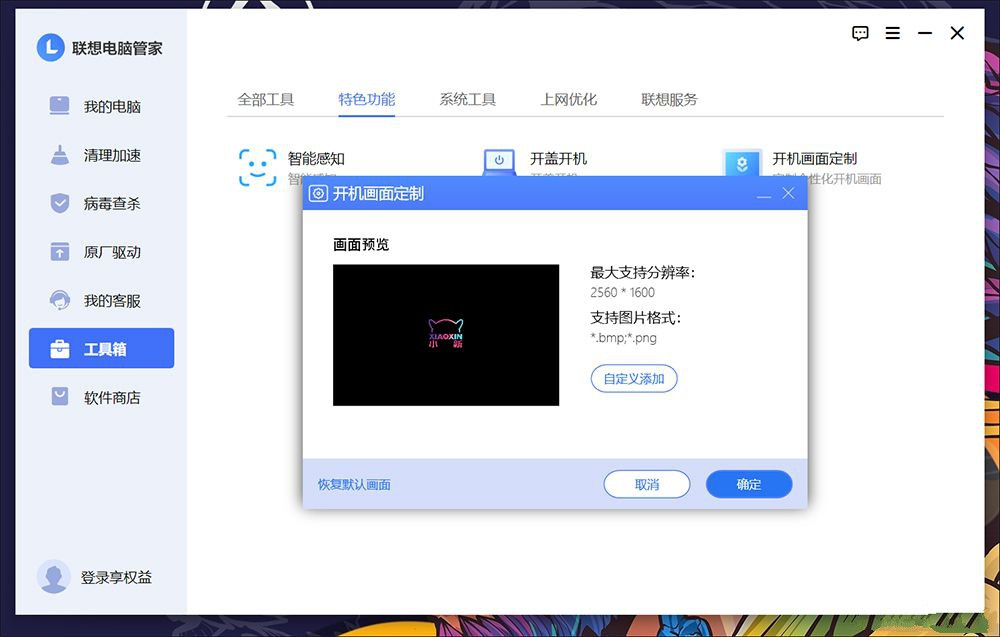Click the 病毒查杀 shield icon
Image resolution: width=1000 pixels, height=637 pixels.
click(59, 203)
